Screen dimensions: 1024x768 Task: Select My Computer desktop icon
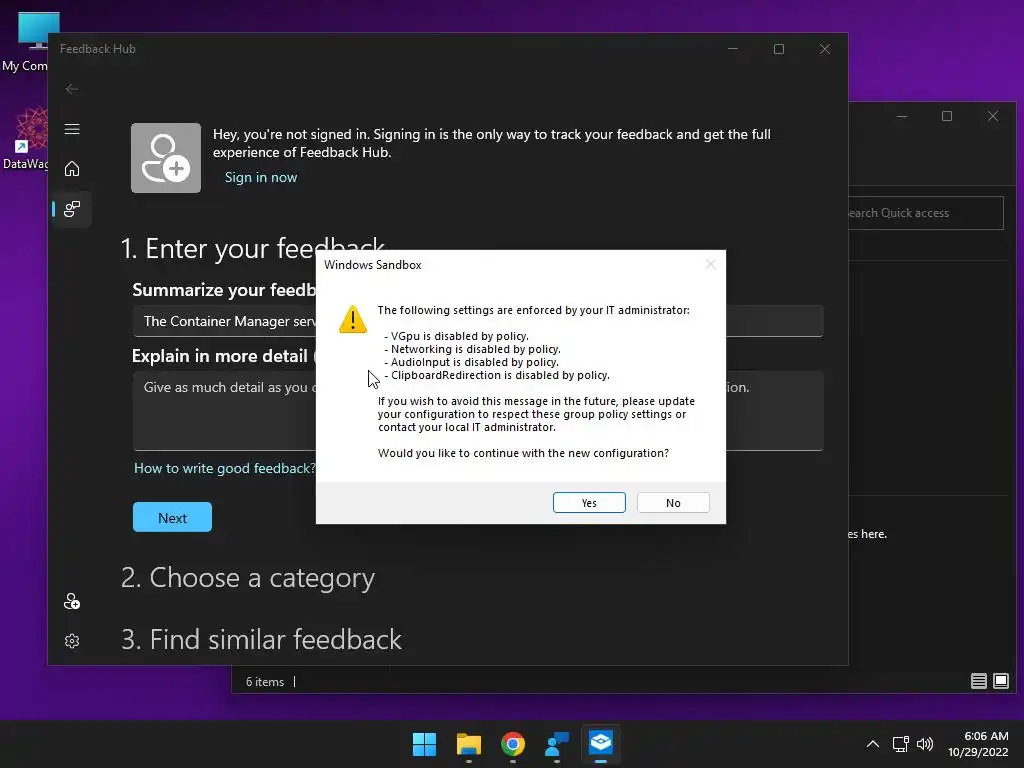(x=26, y=43)
